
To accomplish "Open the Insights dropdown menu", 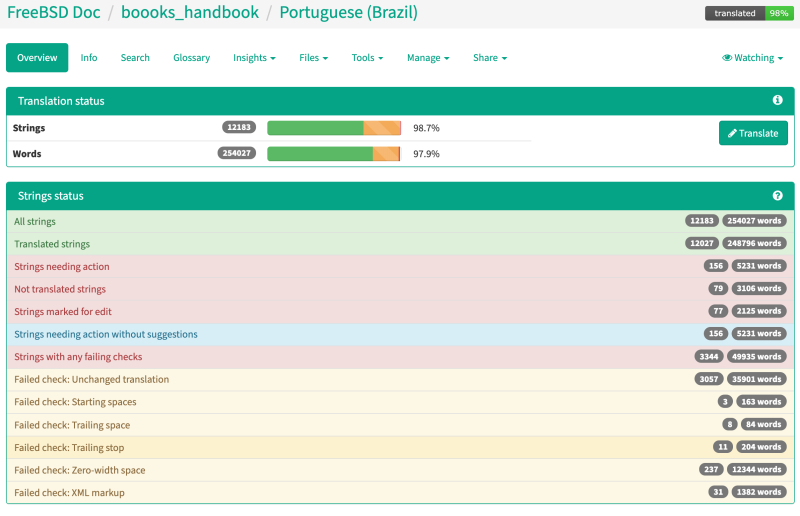I will click(x=254, y=58).
